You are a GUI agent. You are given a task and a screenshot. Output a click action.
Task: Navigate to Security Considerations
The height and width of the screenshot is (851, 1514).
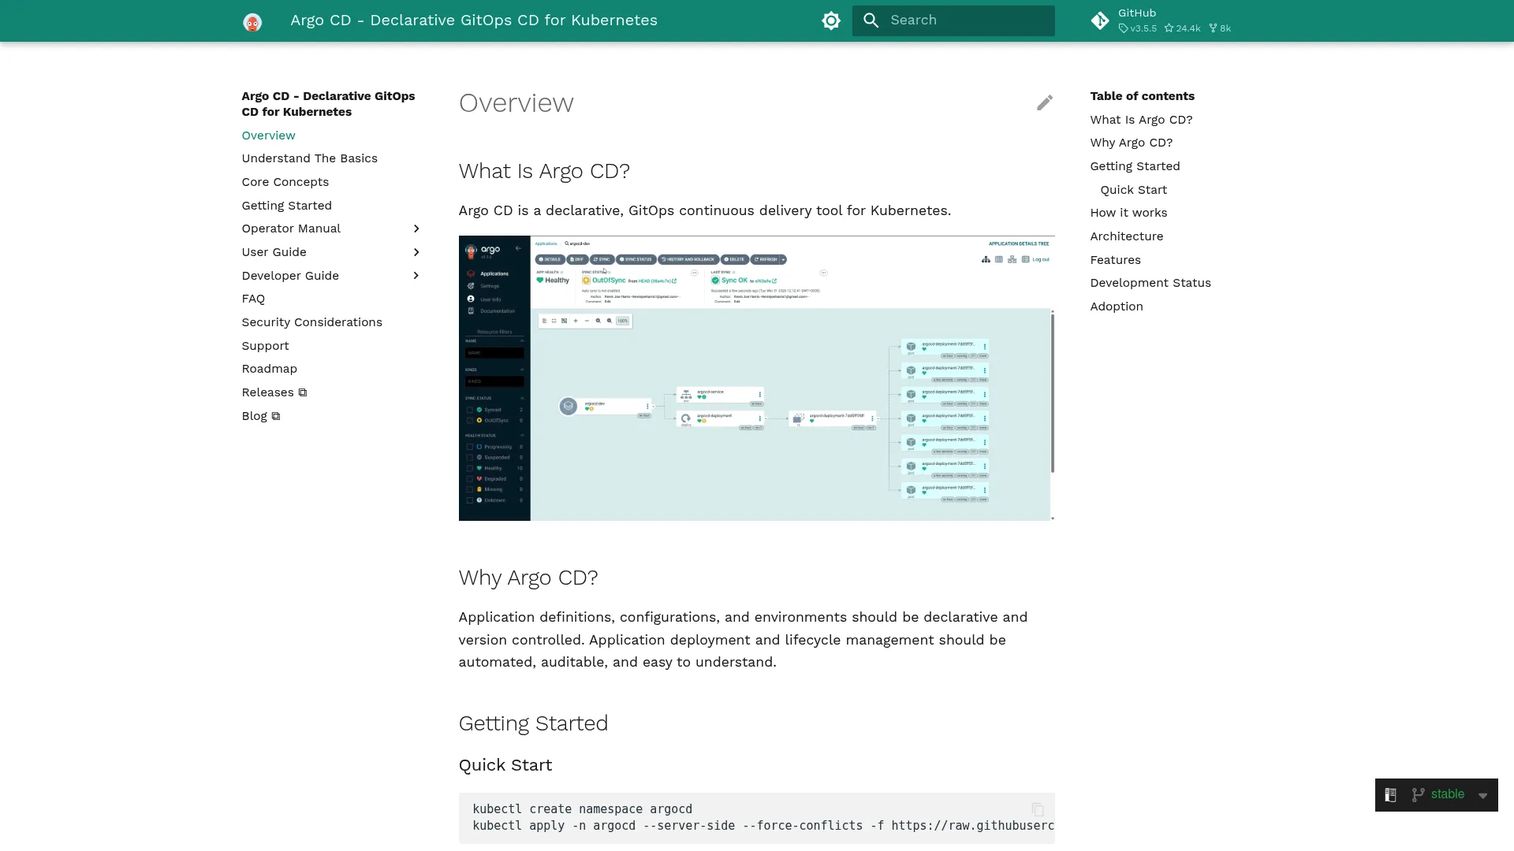[x=312, y=322]
